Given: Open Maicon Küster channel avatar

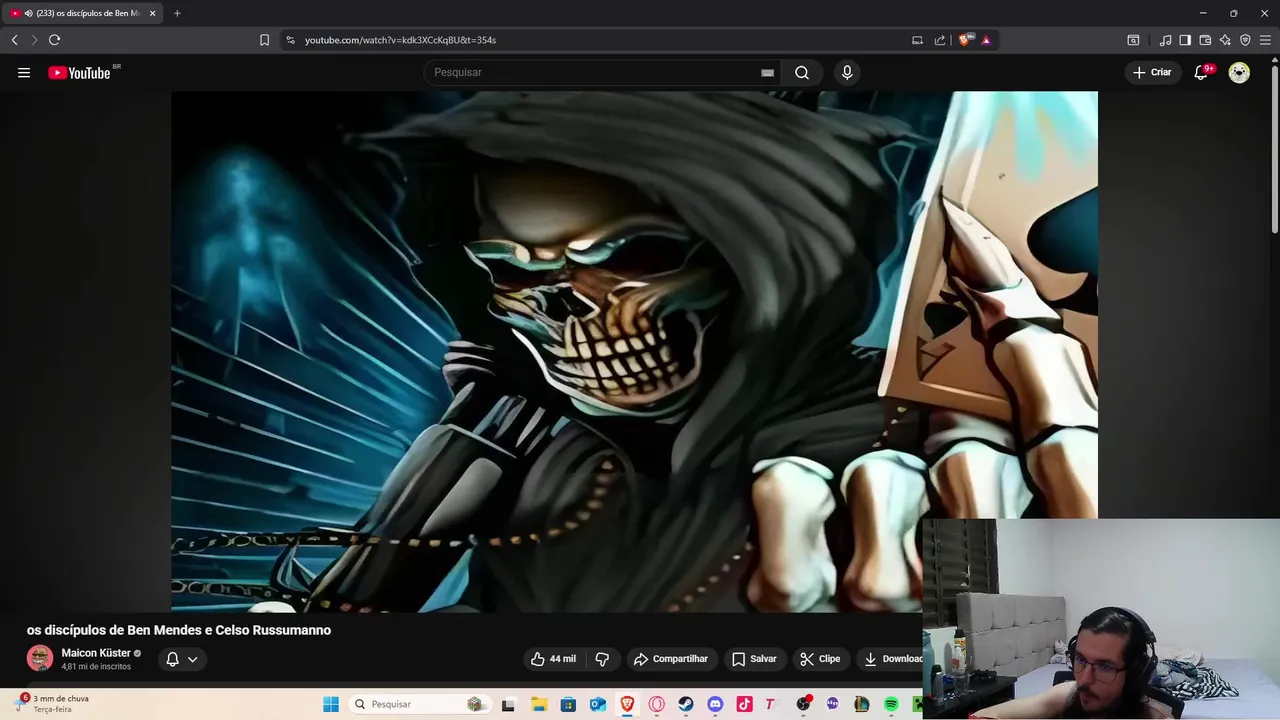Looking at the screenshot, I should (x=40, y=658).
